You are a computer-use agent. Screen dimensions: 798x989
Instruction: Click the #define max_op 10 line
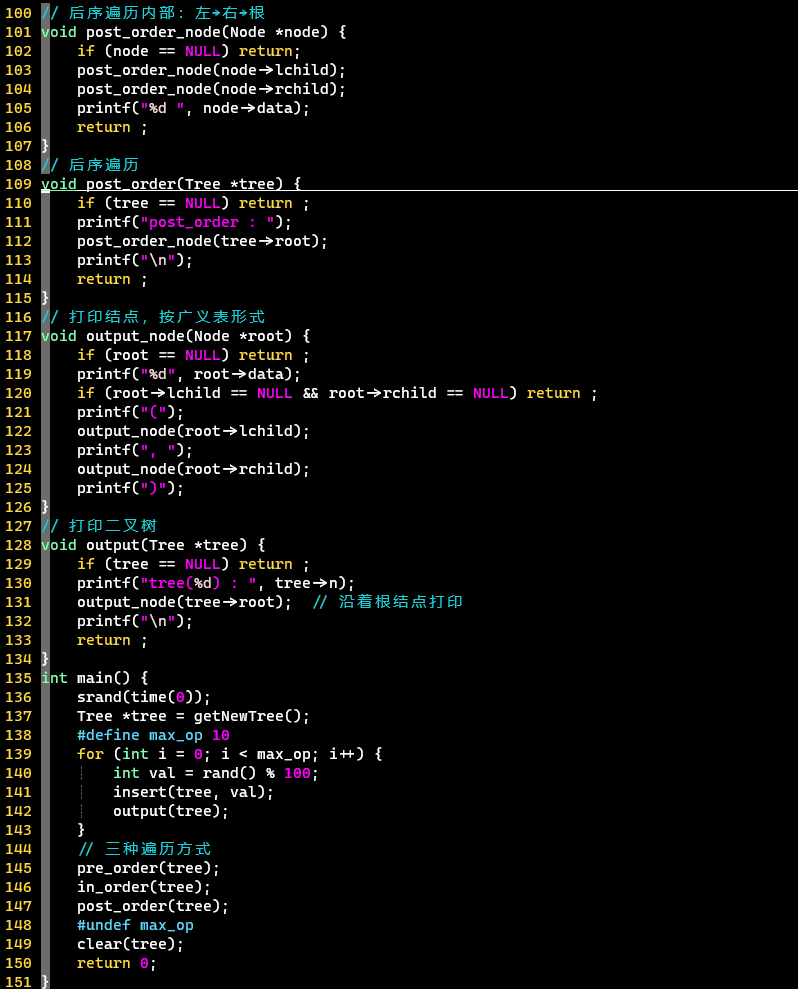point(153,735)
